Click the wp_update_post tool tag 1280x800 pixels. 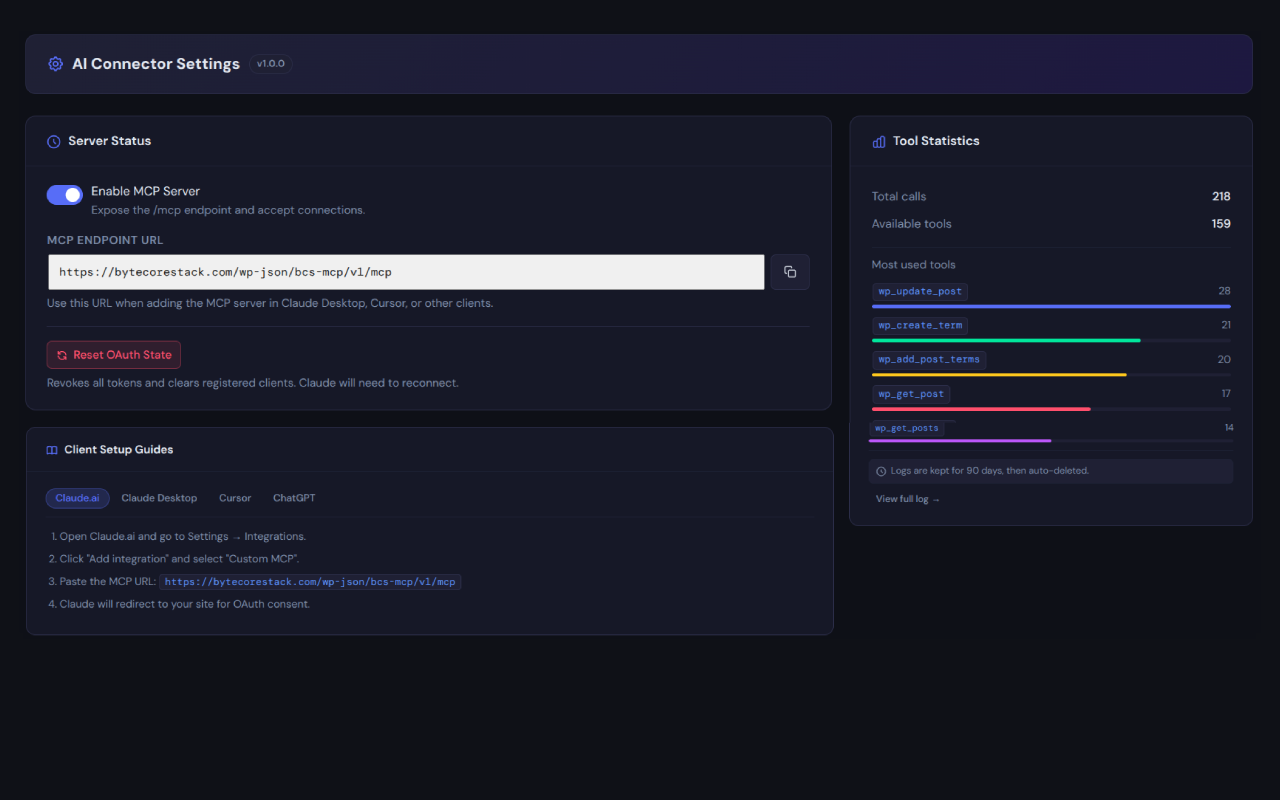pos(920,292)
